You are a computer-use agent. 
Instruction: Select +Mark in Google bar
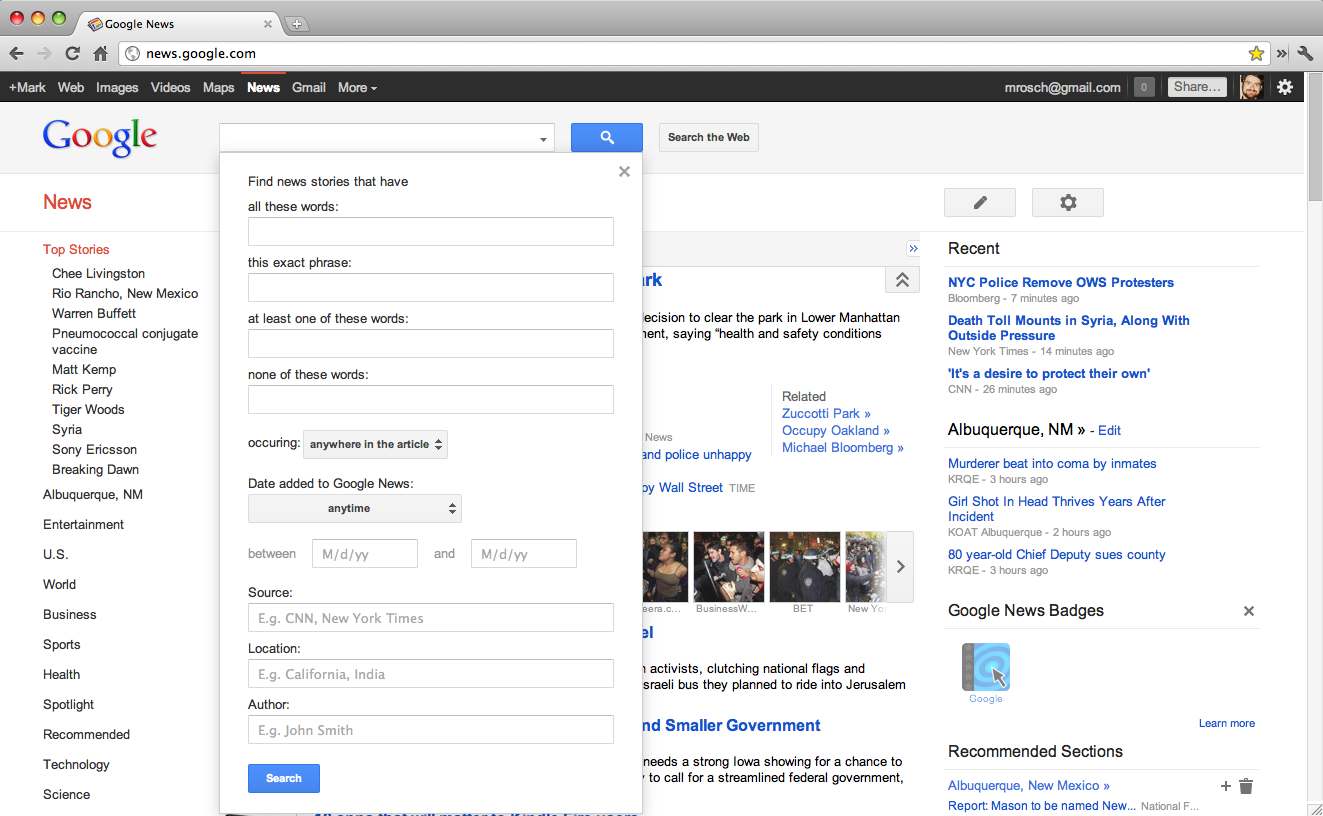[x=27, y=87]
